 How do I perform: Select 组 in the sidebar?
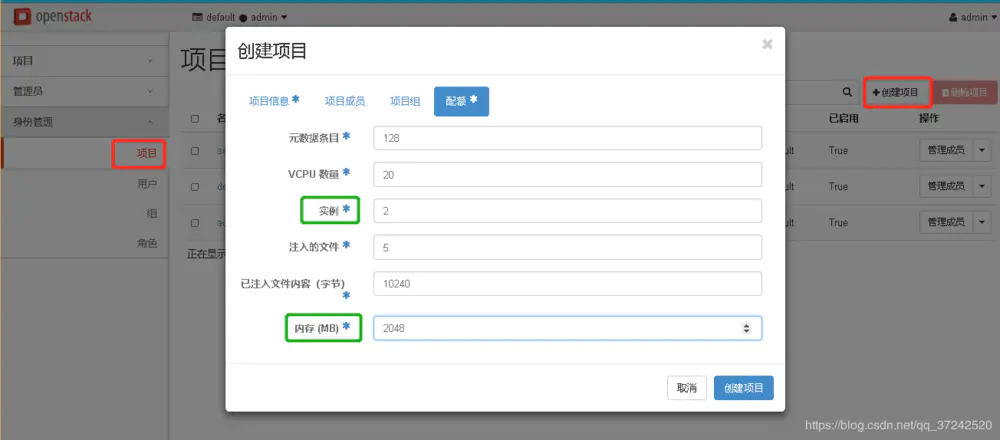point(152,214)
